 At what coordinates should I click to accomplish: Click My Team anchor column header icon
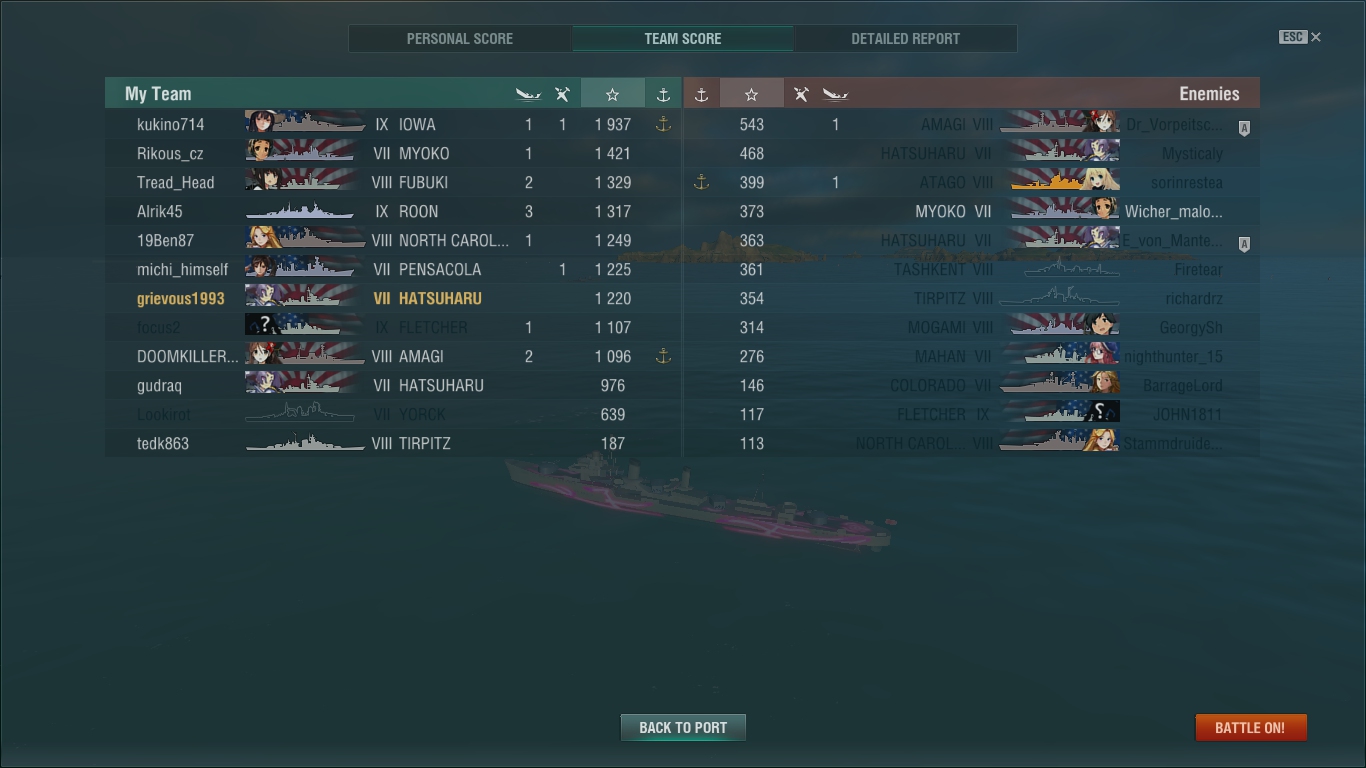[x=663, y=94]
